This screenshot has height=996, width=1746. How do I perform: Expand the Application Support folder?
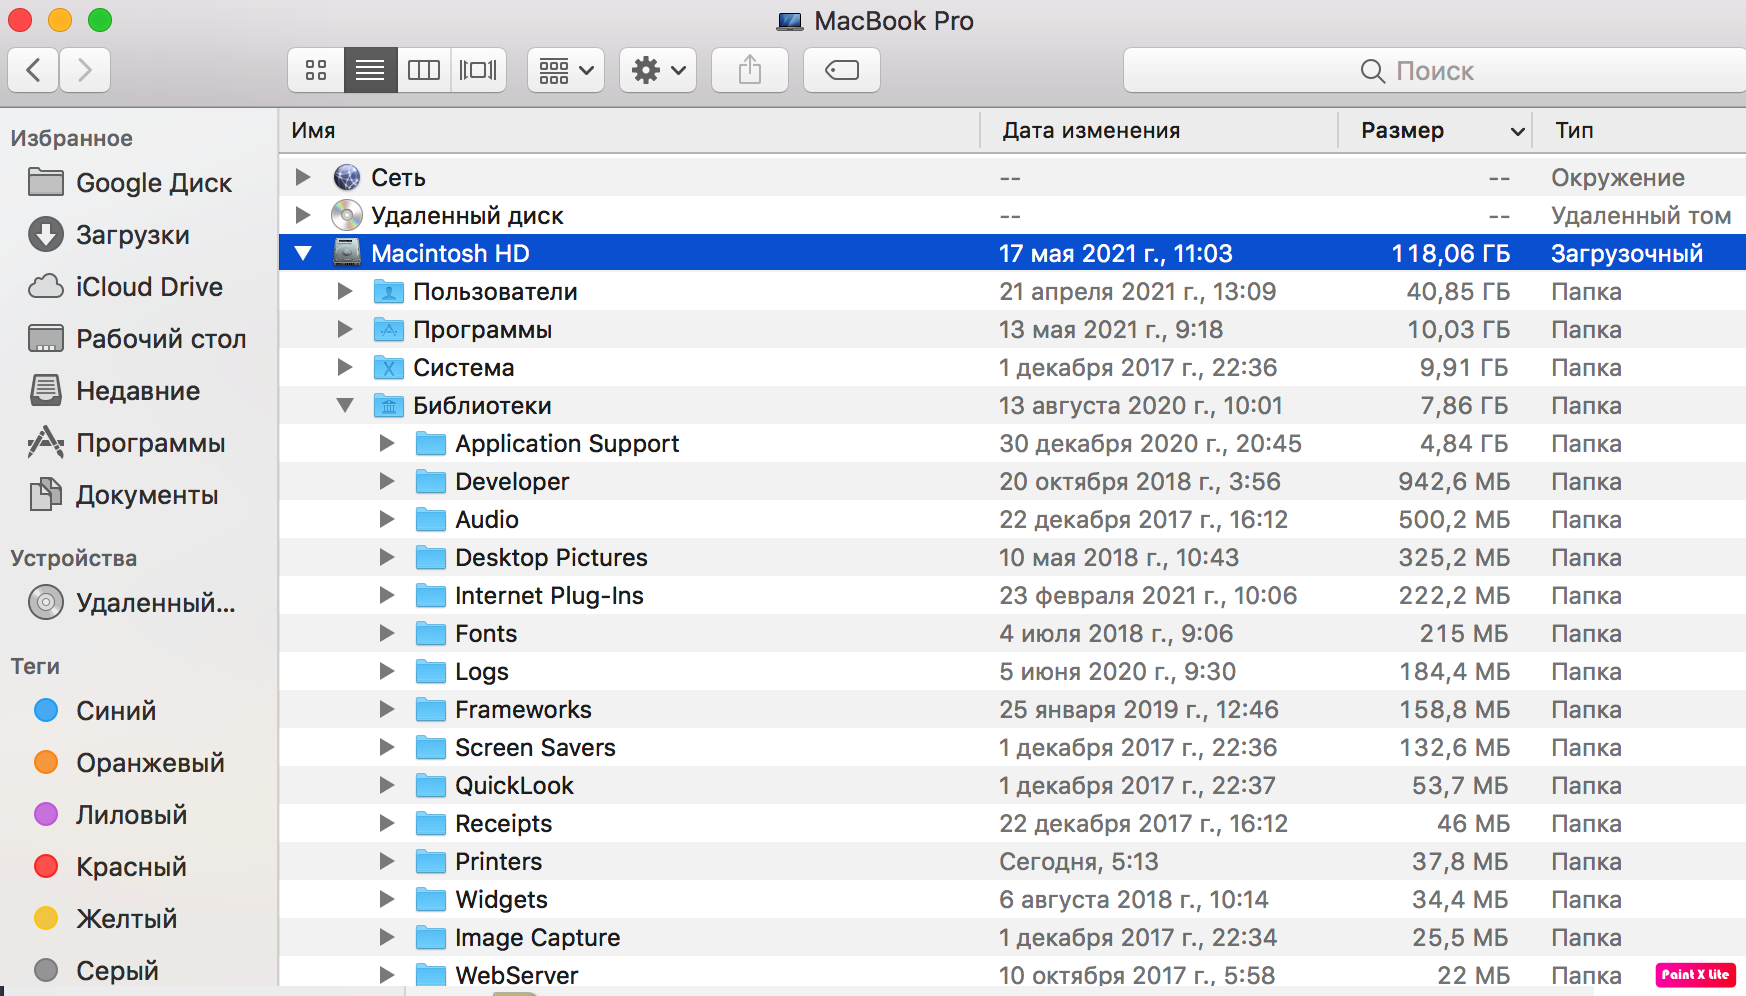tap(387, 443)
